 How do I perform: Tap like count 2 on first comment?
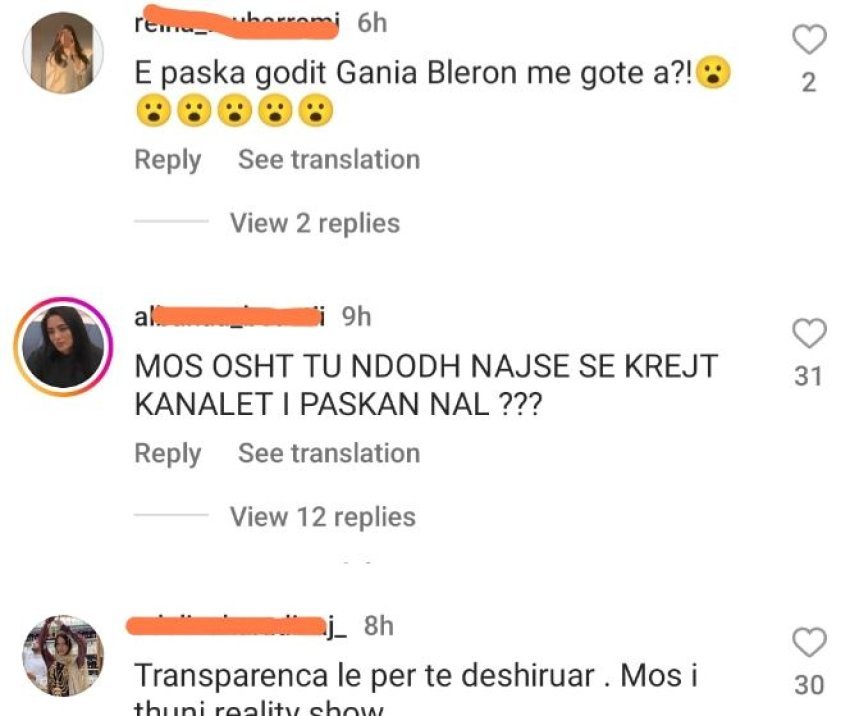point(809,83)
